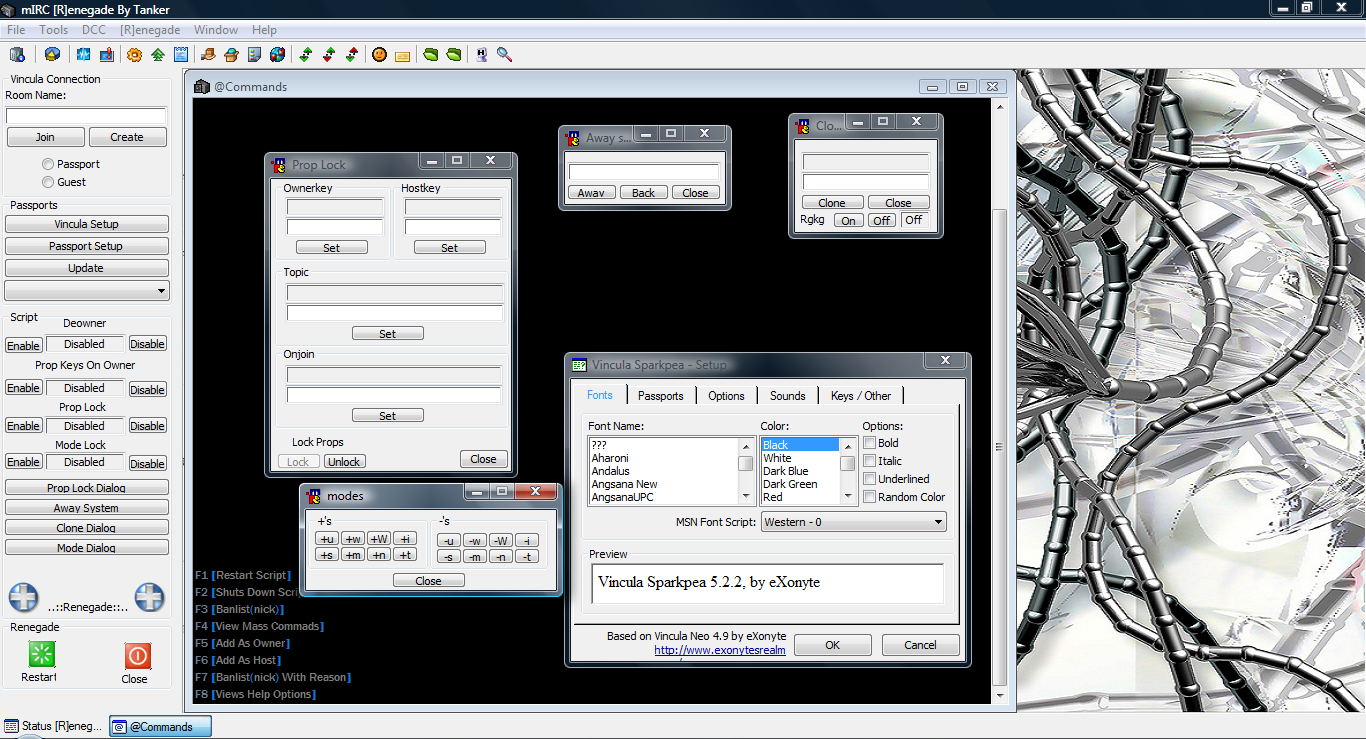The image size is (1366, 739).
Task: Open the DCC menu
Action: [94, 30]
